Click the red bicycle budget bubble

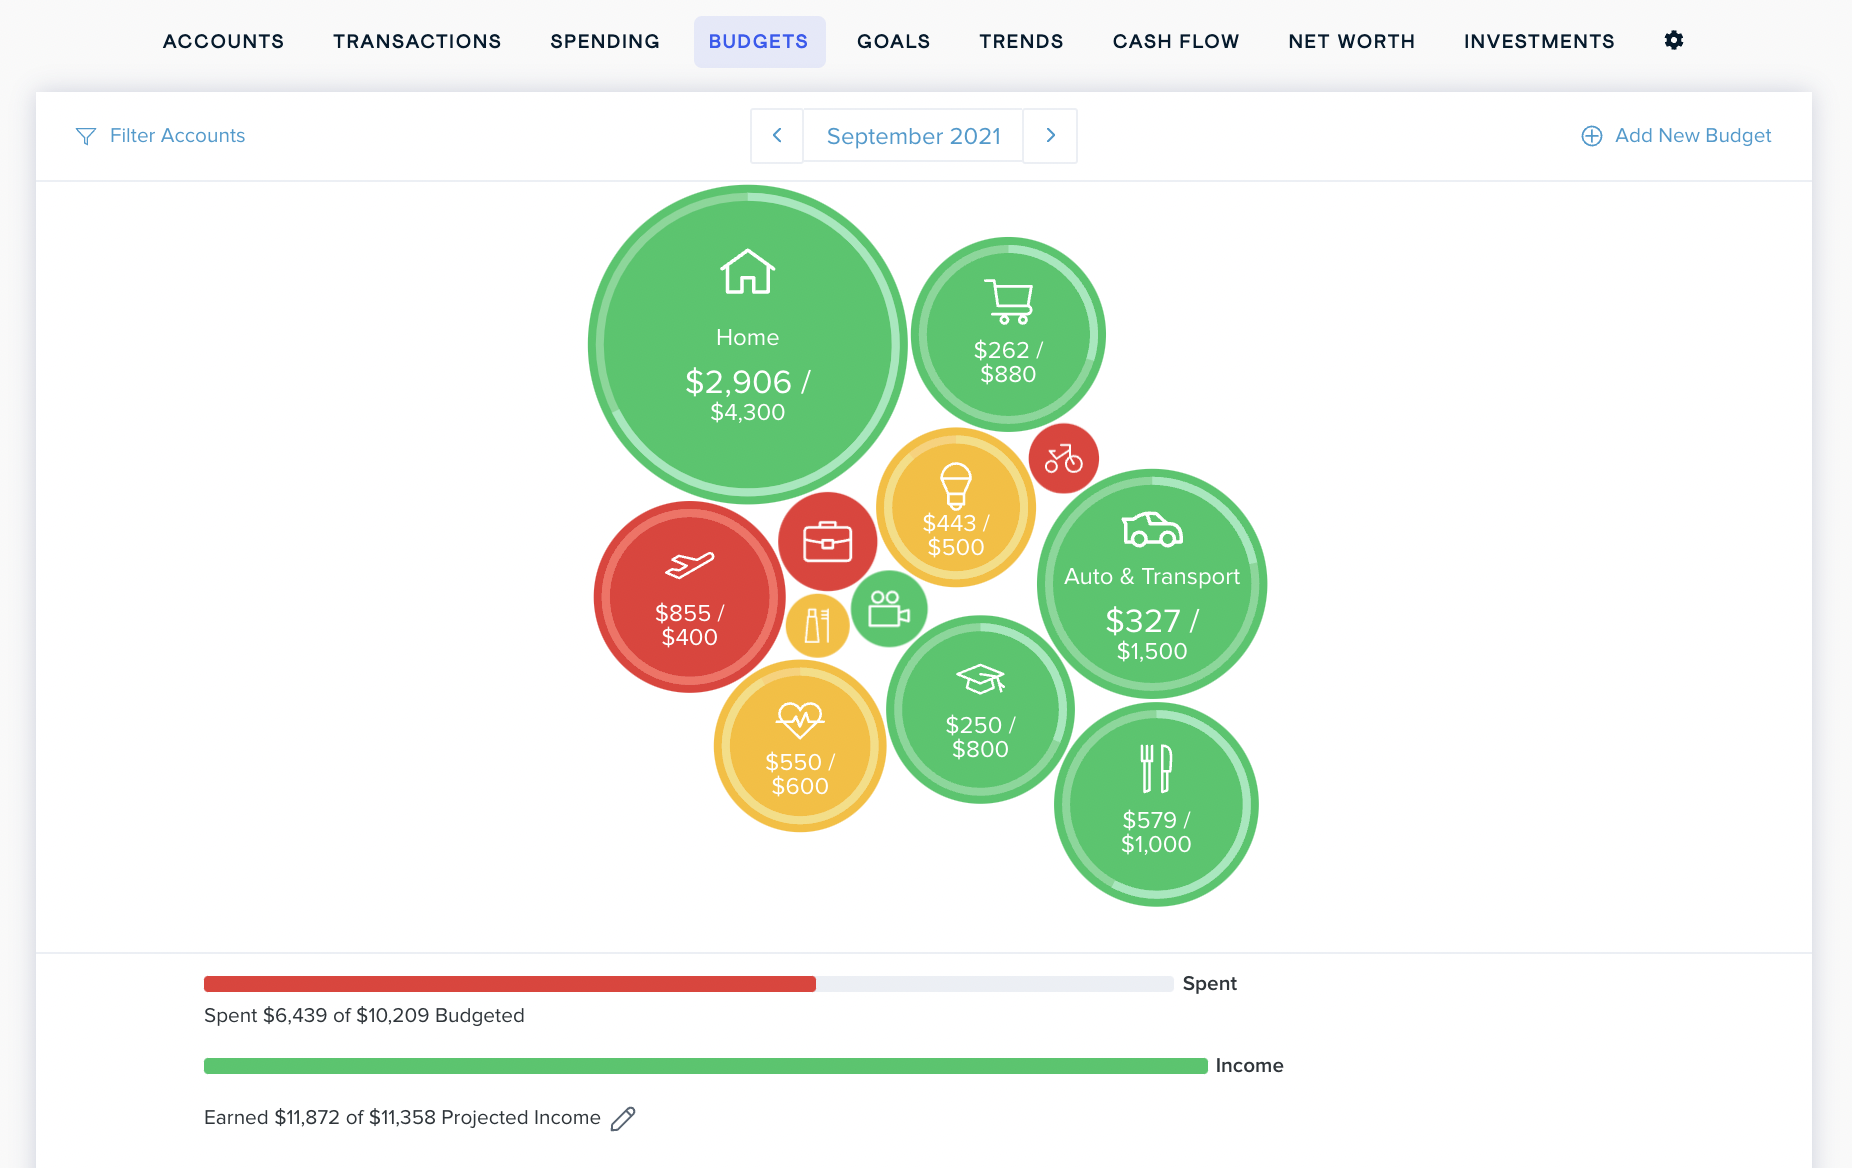click(1063, 459)
